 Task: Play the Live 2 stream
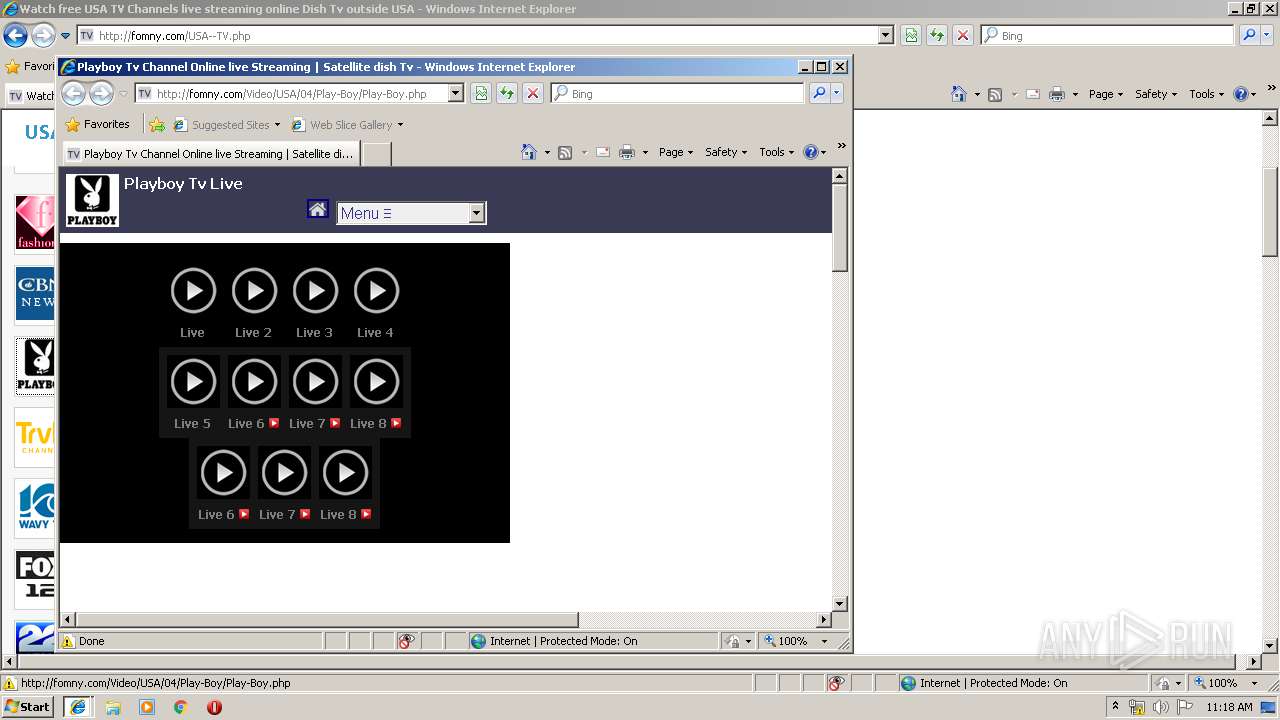[x=254, y=291]
